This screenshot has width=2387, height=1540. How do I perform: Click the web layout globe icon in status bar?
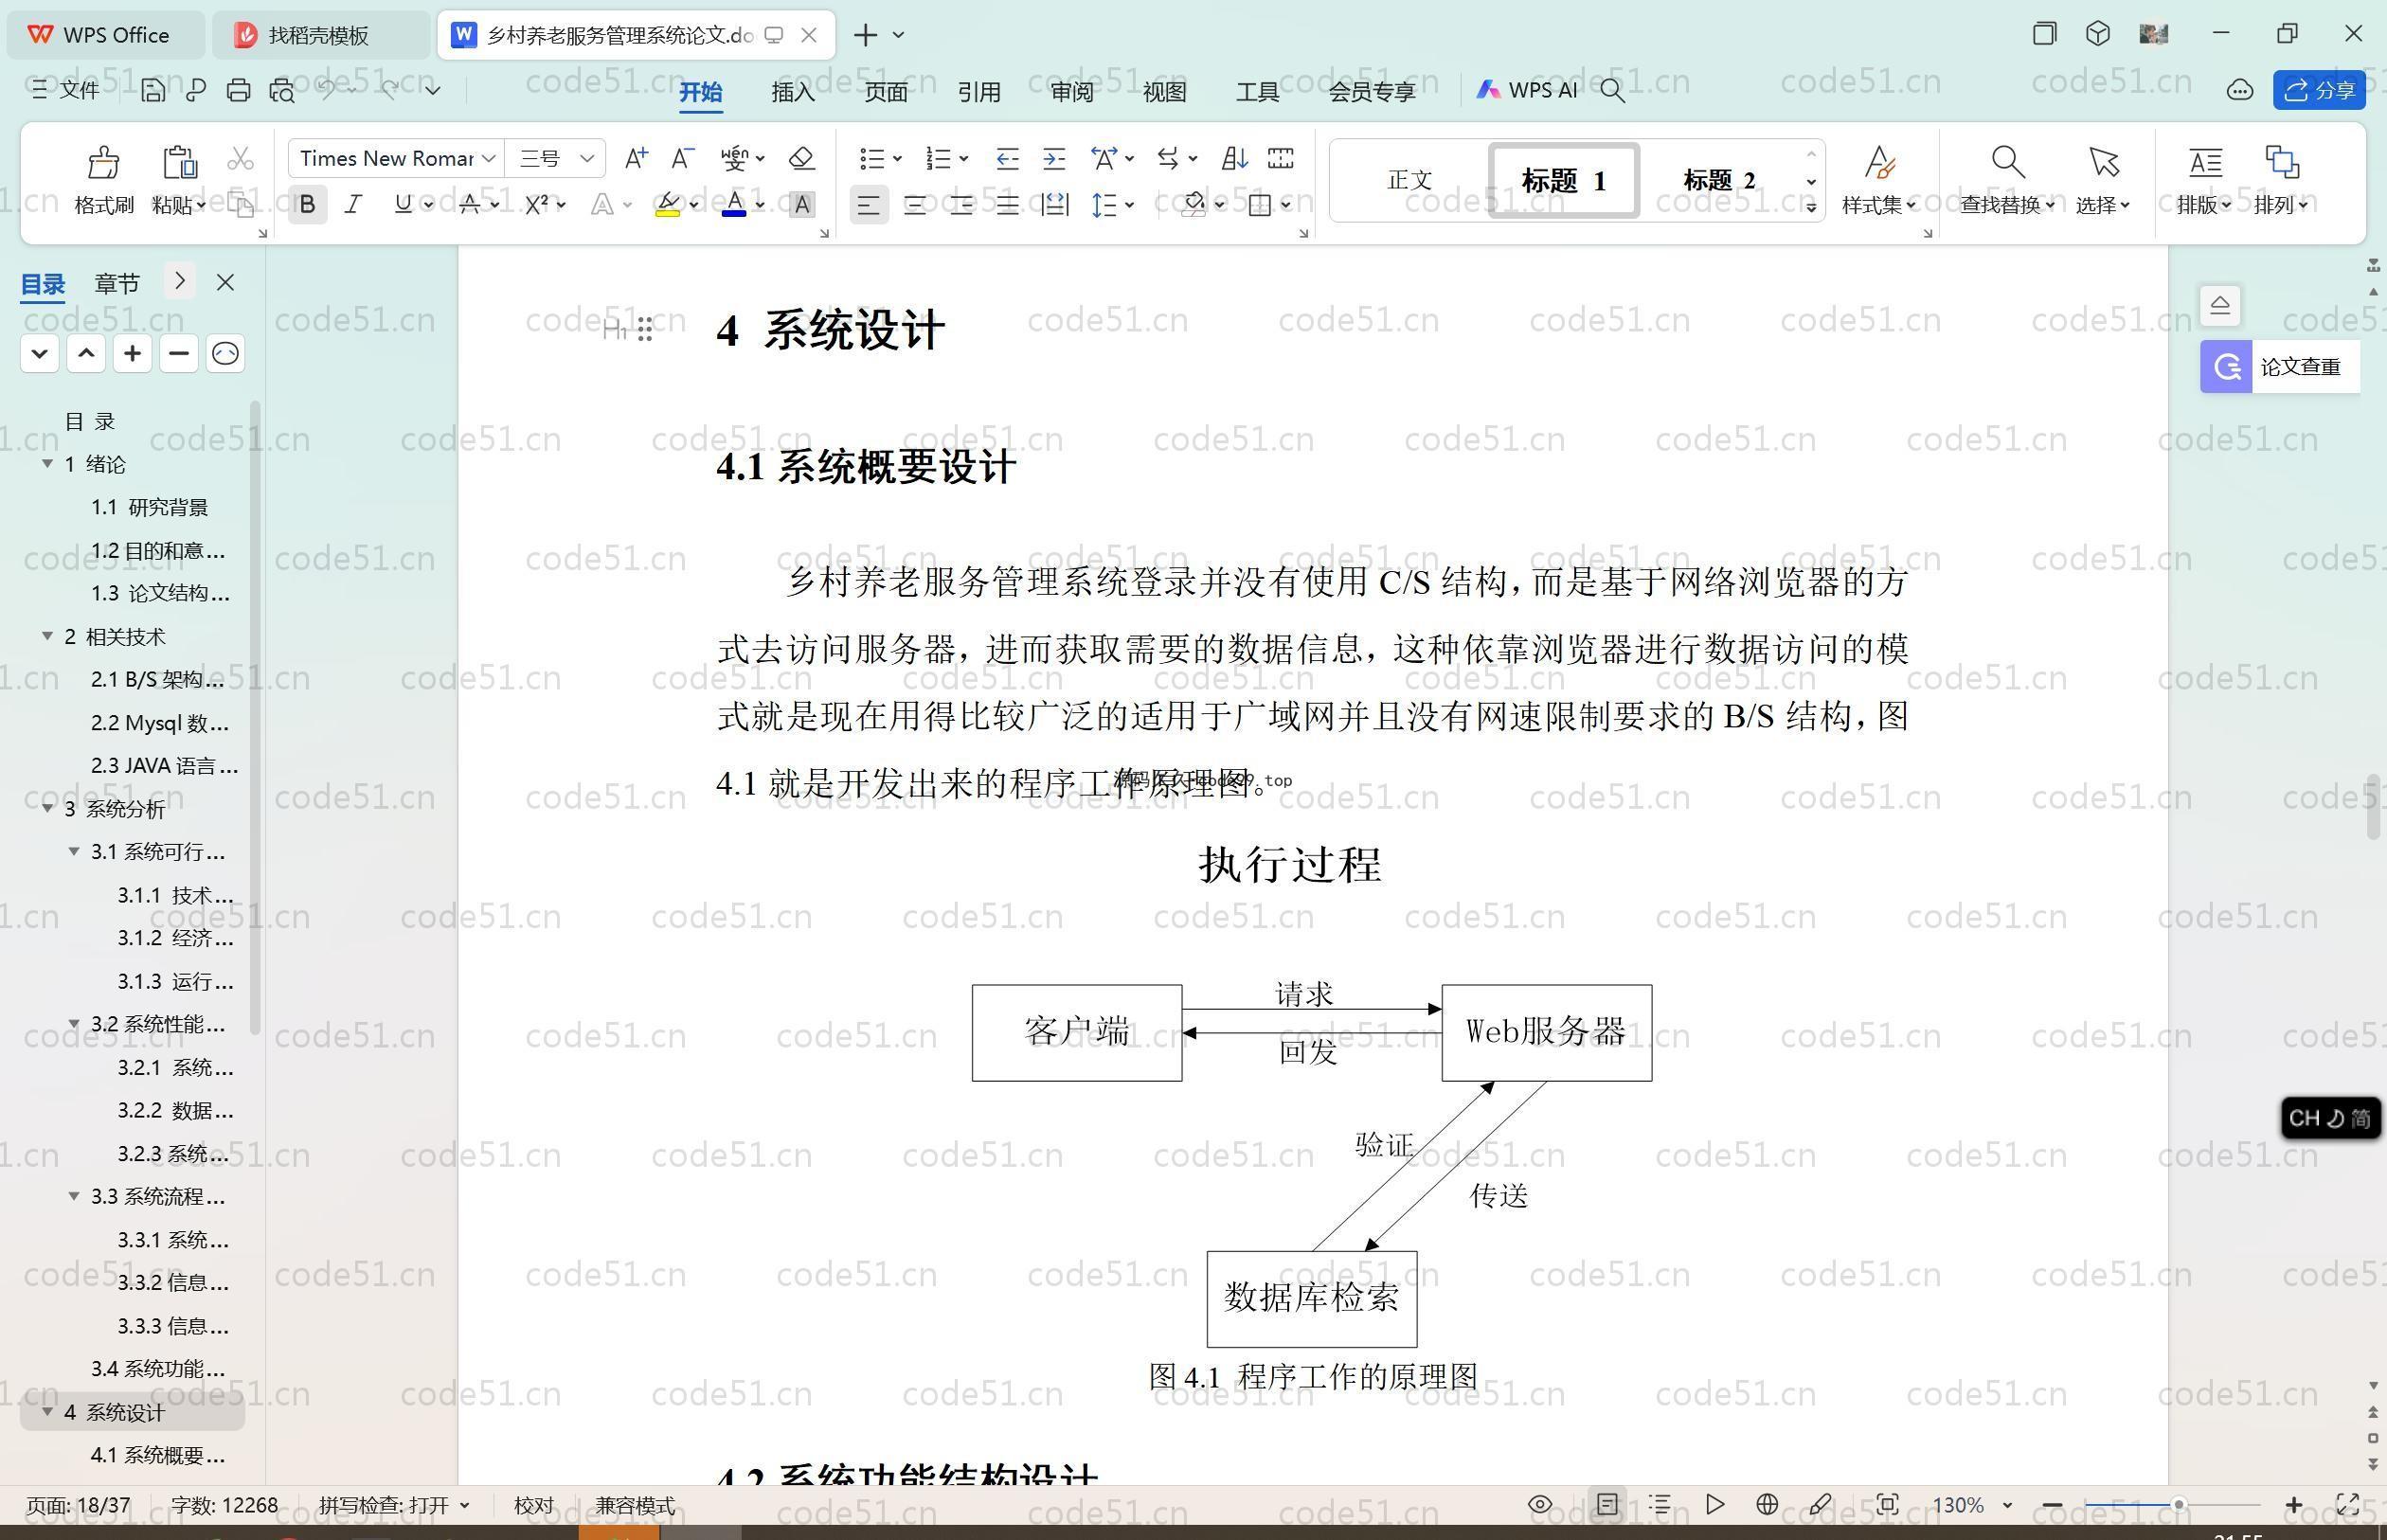[x=1767, y=1504]
